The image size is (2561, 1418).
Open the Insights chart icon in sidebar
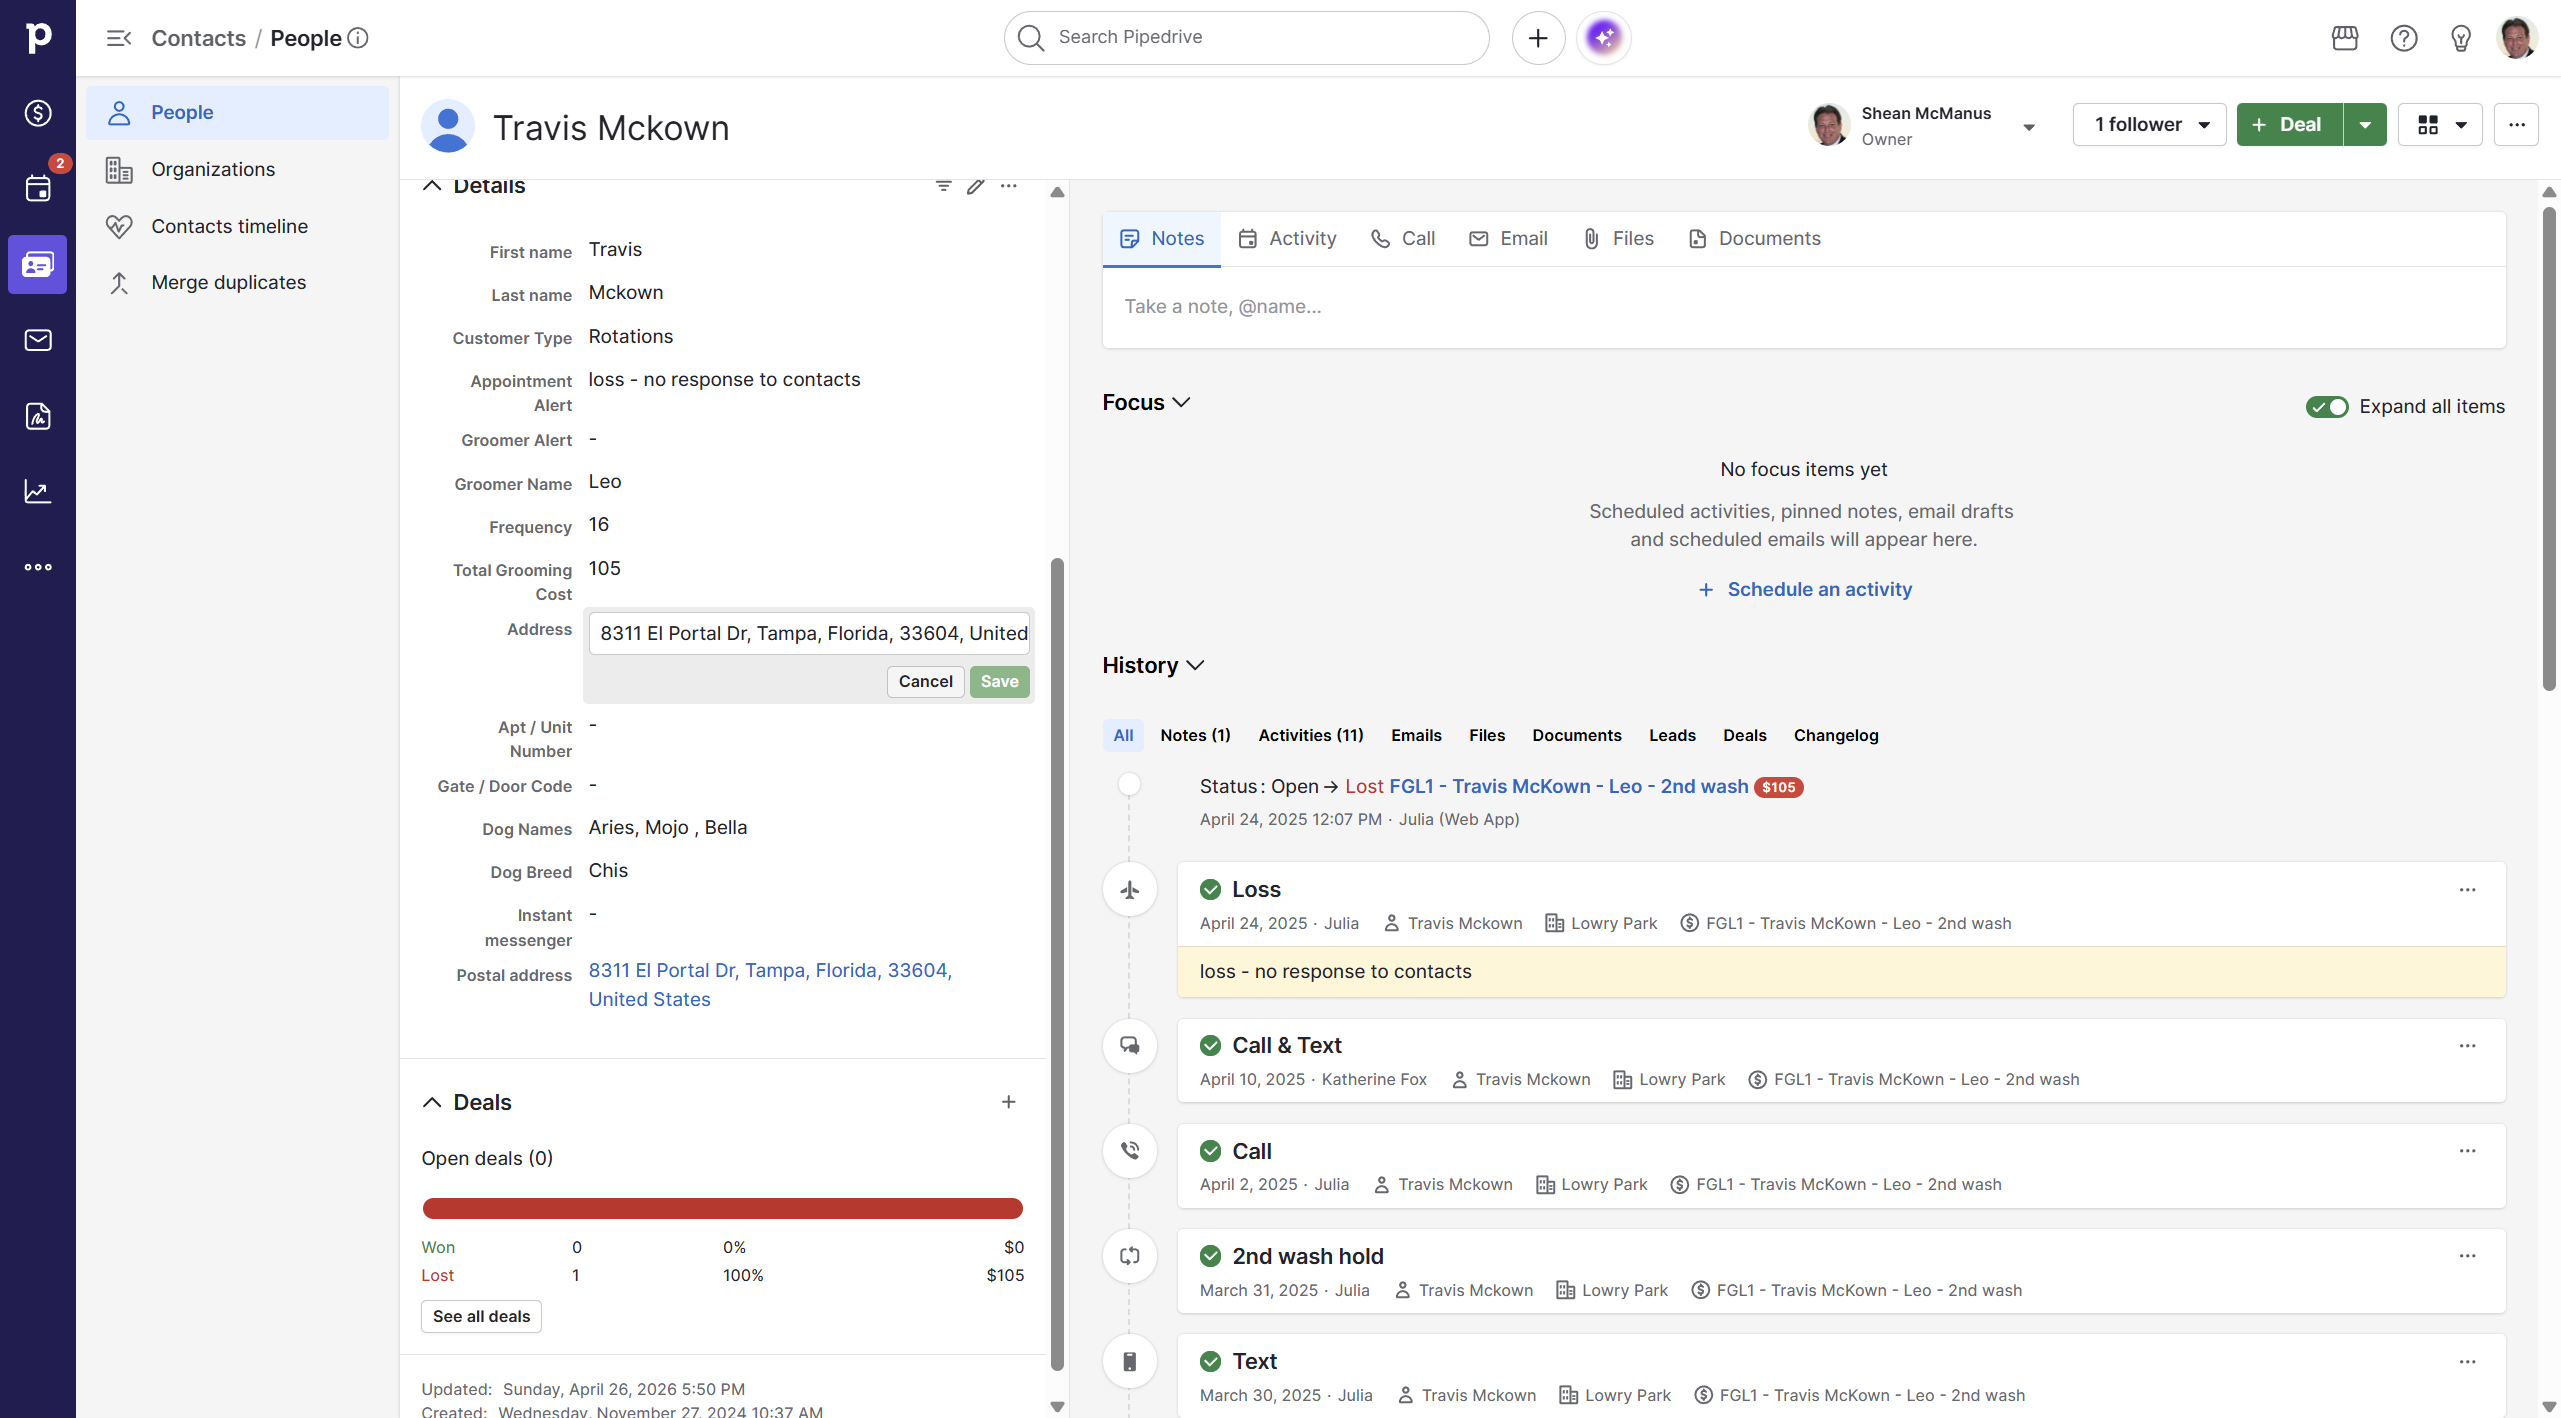click(x=38, y=491)
